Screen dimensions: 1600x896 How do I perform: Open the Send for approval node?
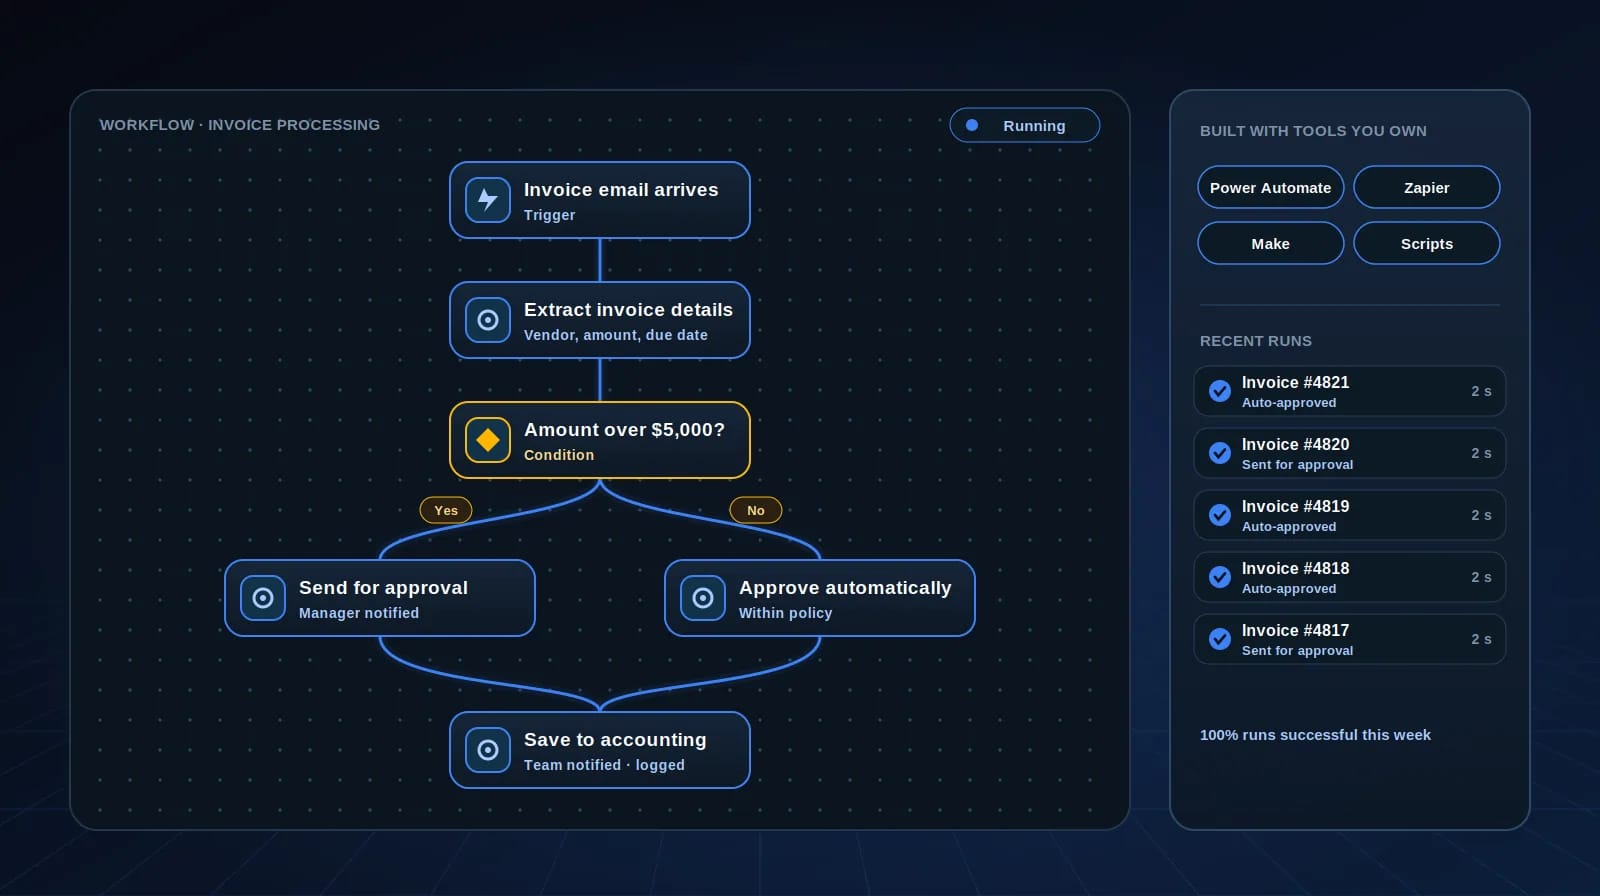point(380,598)
